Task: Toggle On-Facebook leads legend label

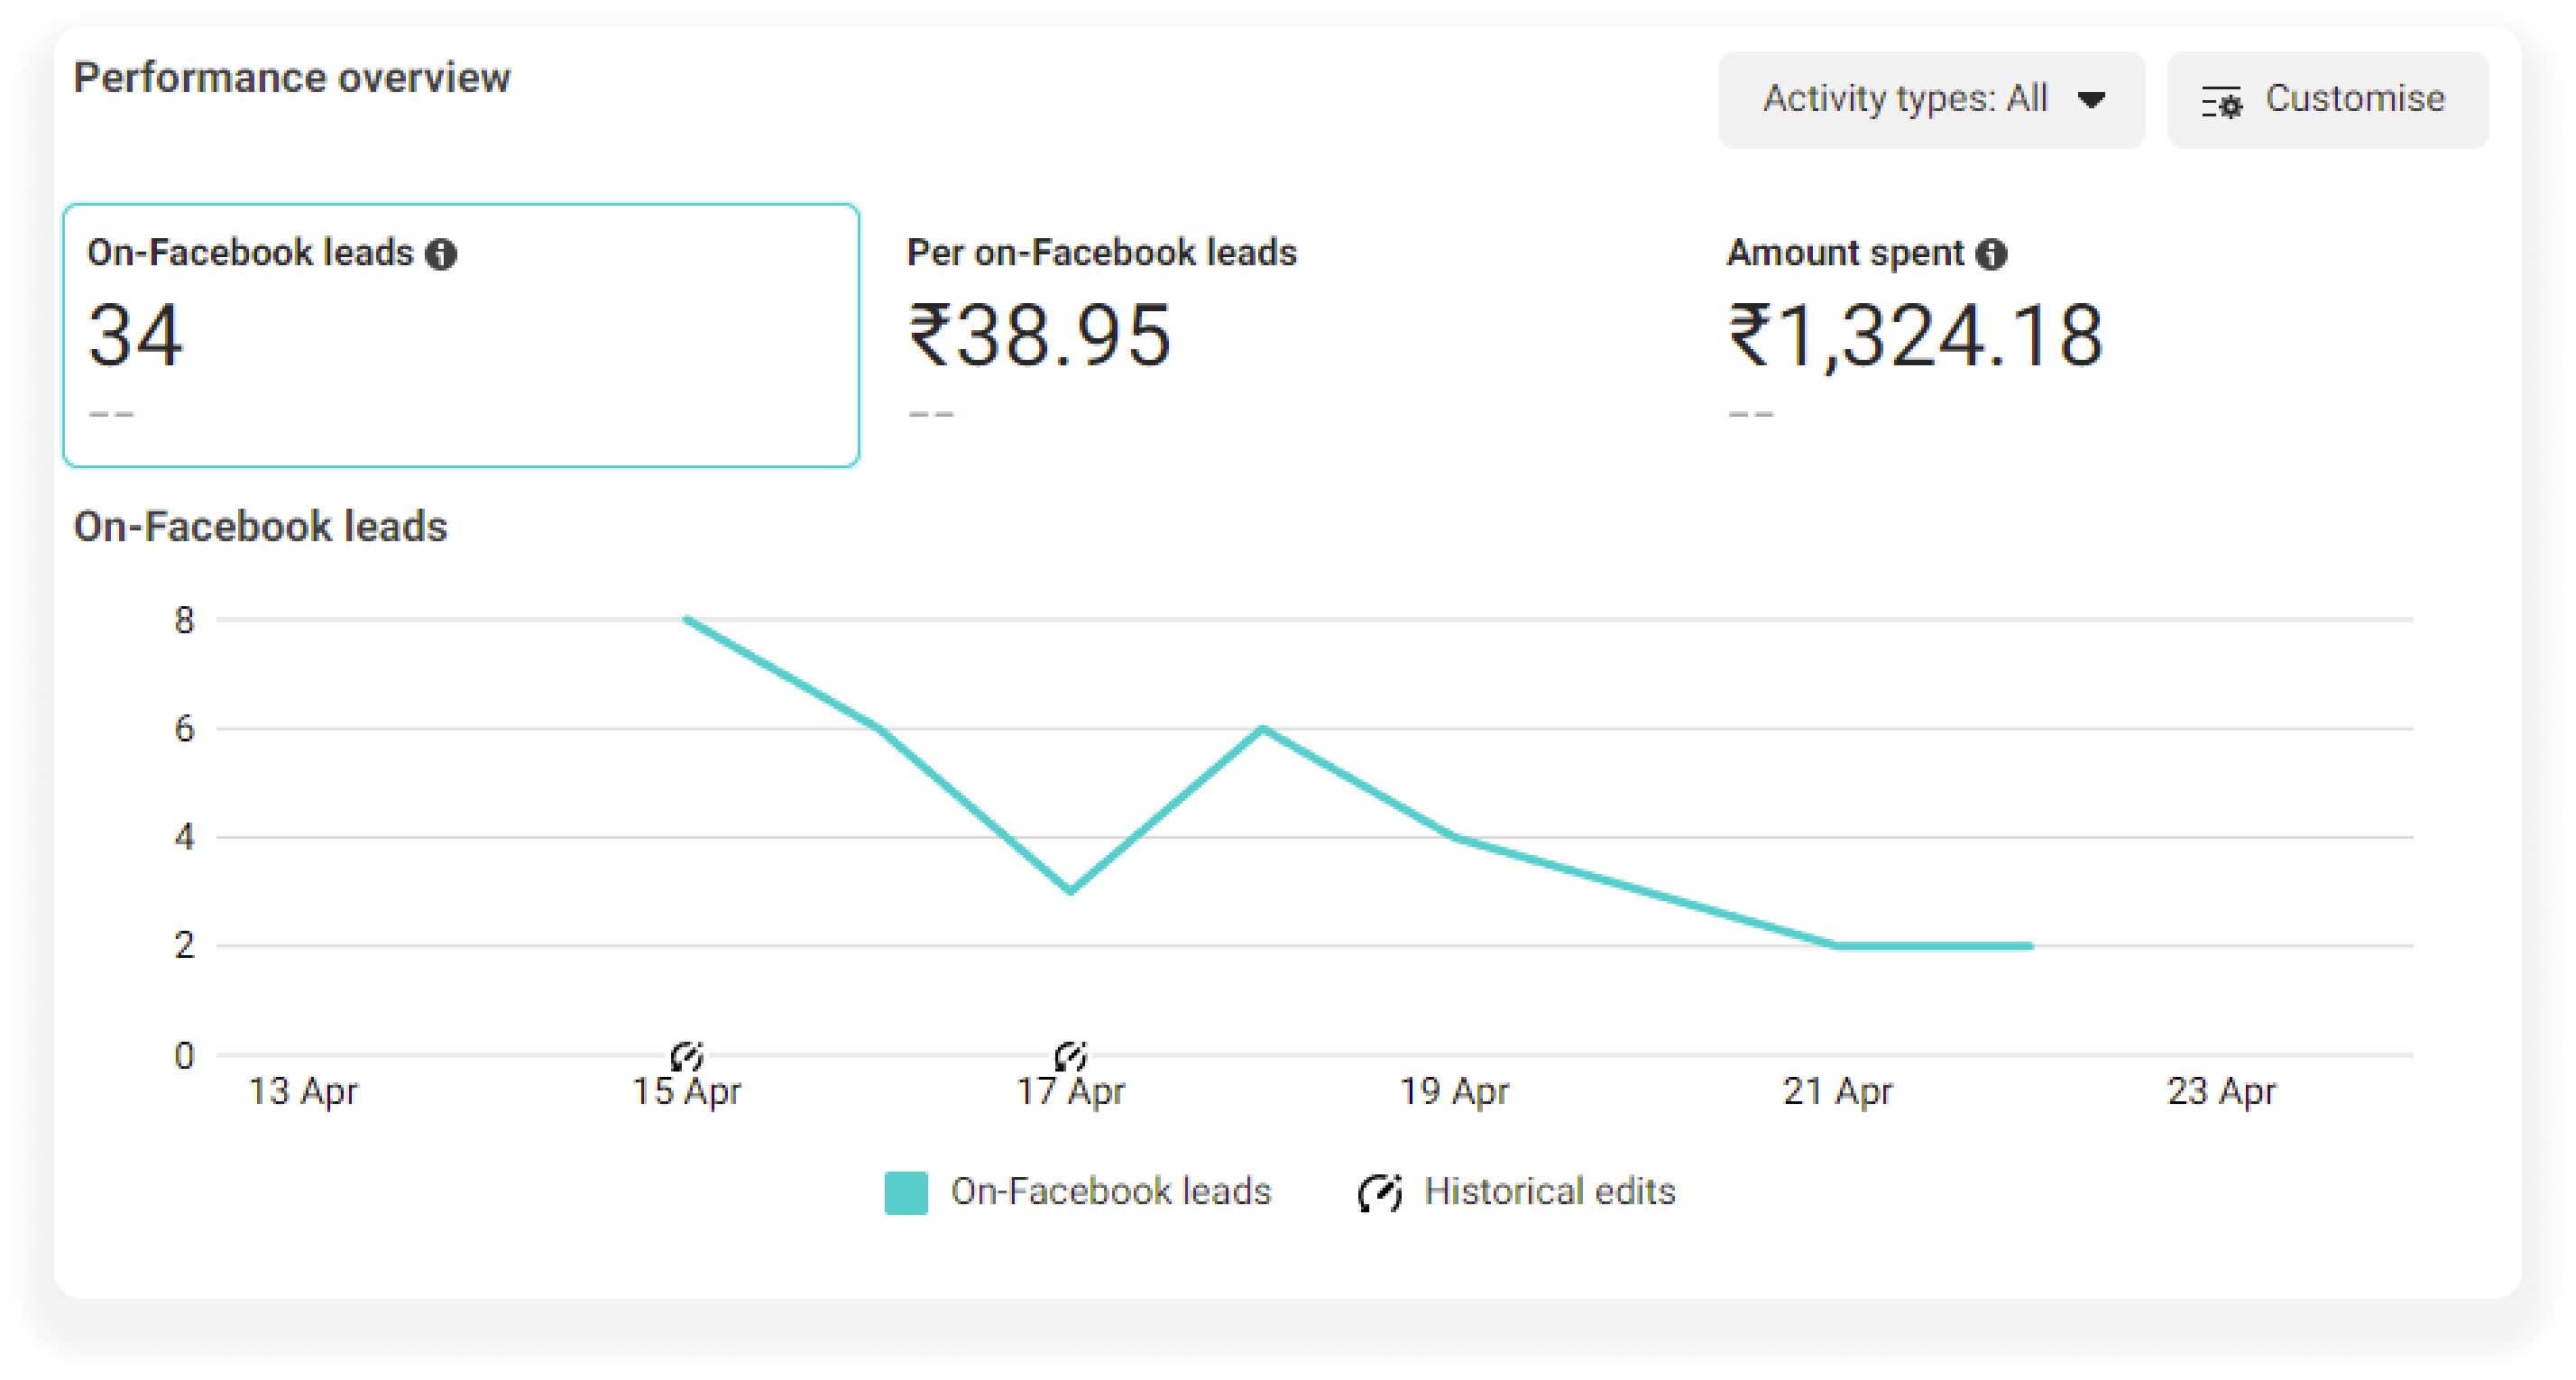Action: coord(1110,1191)
